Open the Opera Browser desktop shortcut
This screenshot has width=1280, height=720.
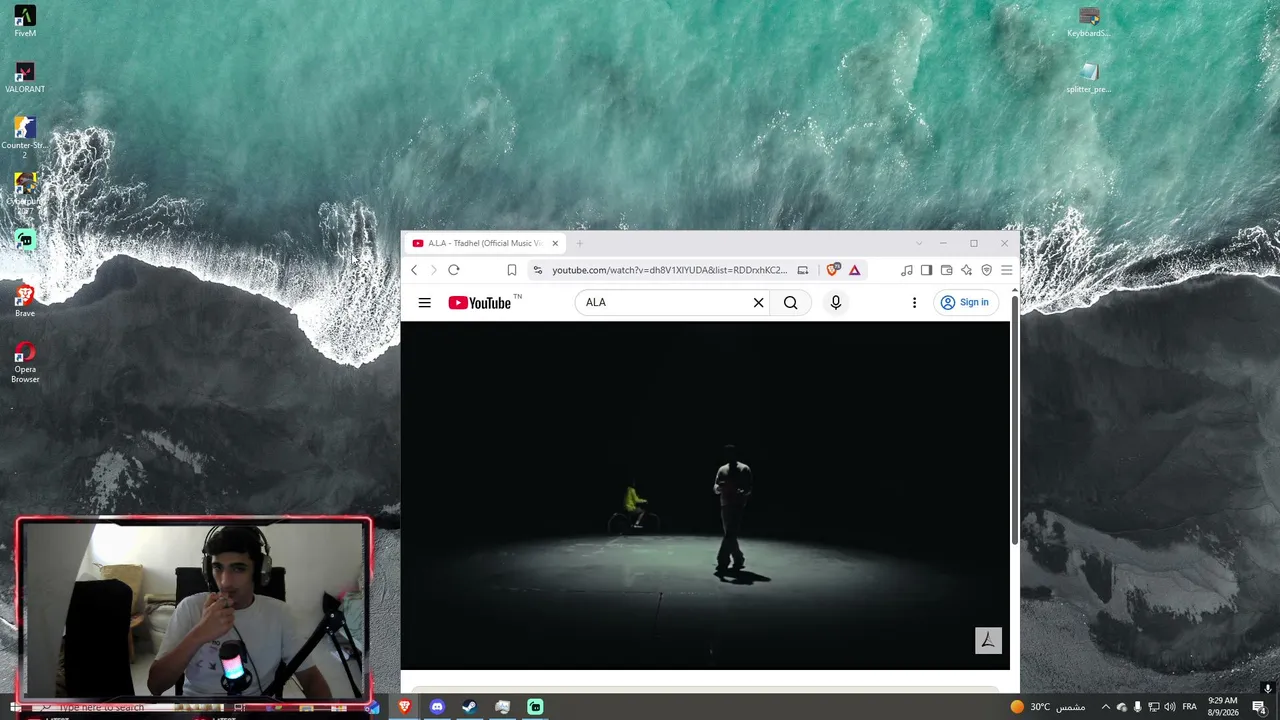(x=25, y=361)
